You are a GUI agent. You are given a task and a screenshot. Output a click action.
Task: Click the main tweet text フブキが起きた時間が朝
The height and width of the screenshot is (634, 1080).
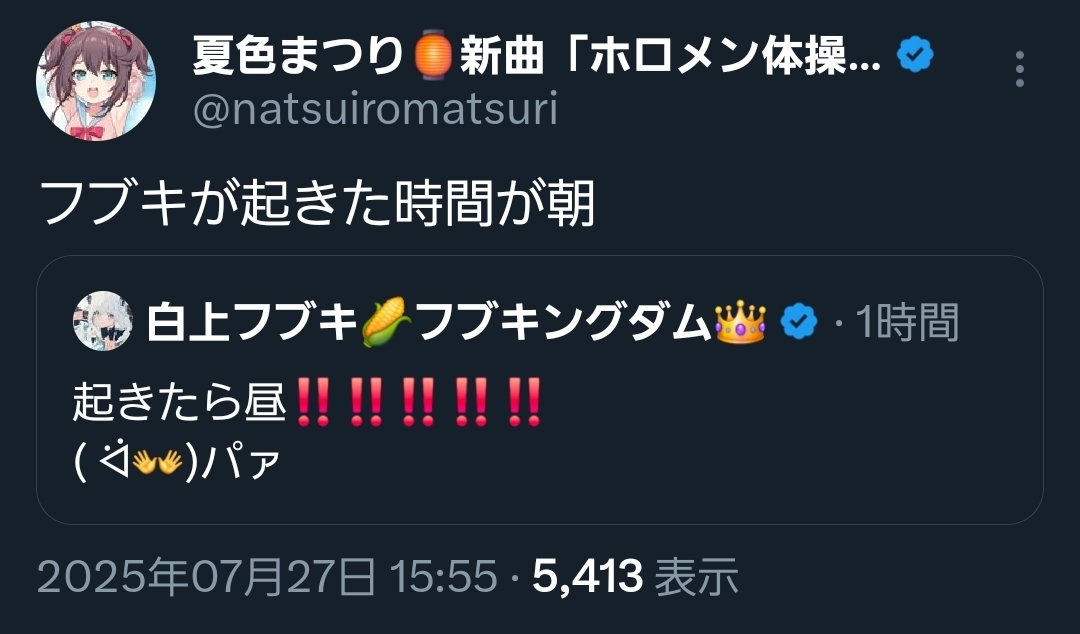(318, 205)
